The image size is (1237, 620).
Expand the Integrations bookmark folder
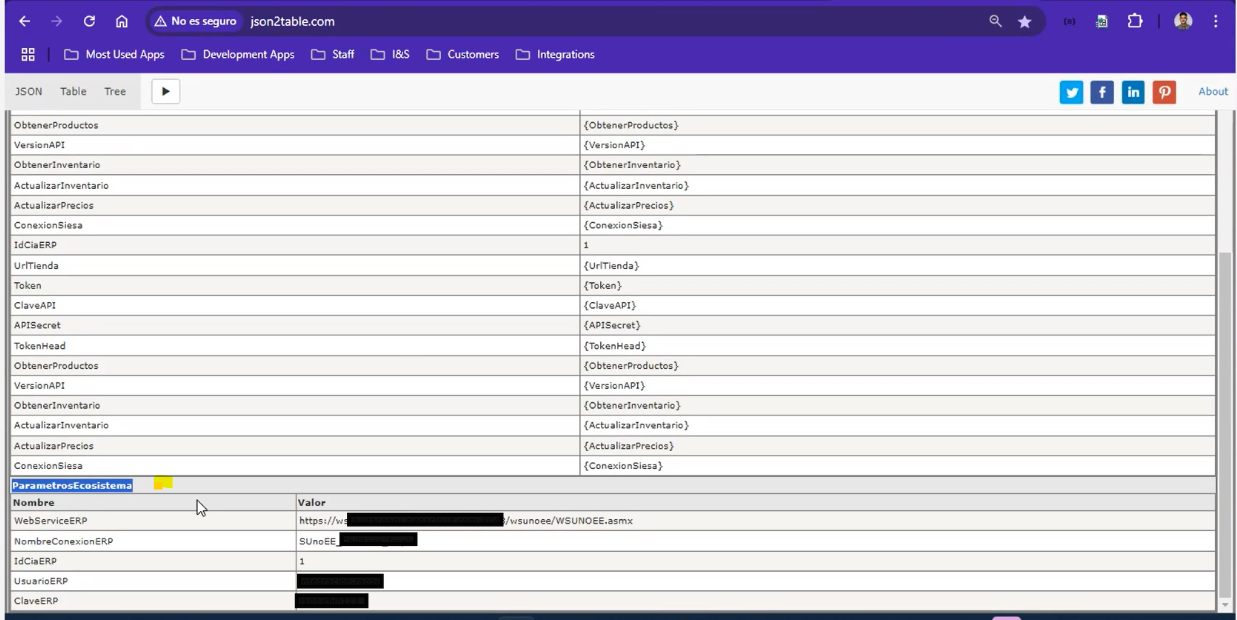(555, 54)
